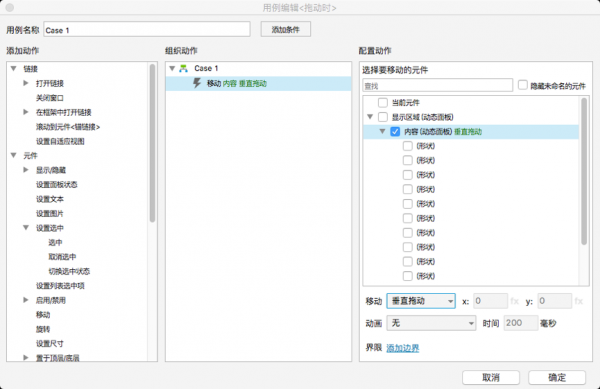This screenshot has width=600, height=389.
Task: Check the 显示区域 (动态面板) checkbox
Action: pos(383,117)
